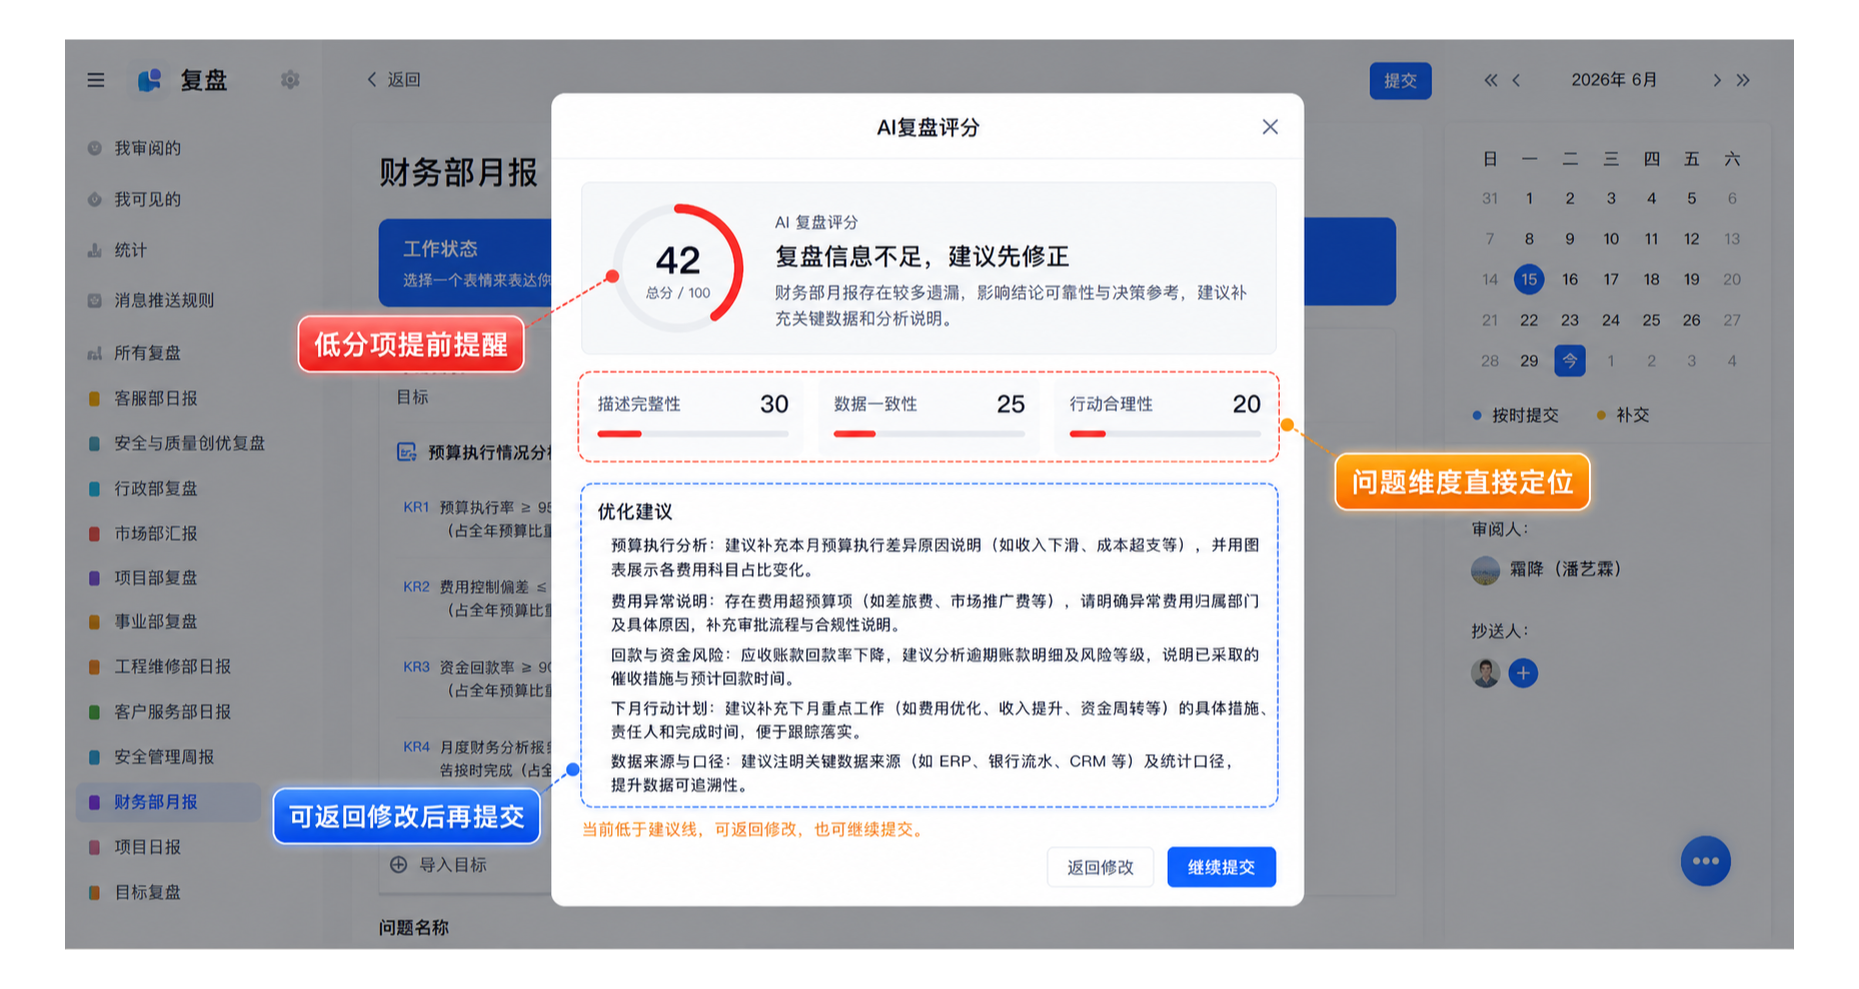Go back with the 返回 arrow

(x=393, y=80)
